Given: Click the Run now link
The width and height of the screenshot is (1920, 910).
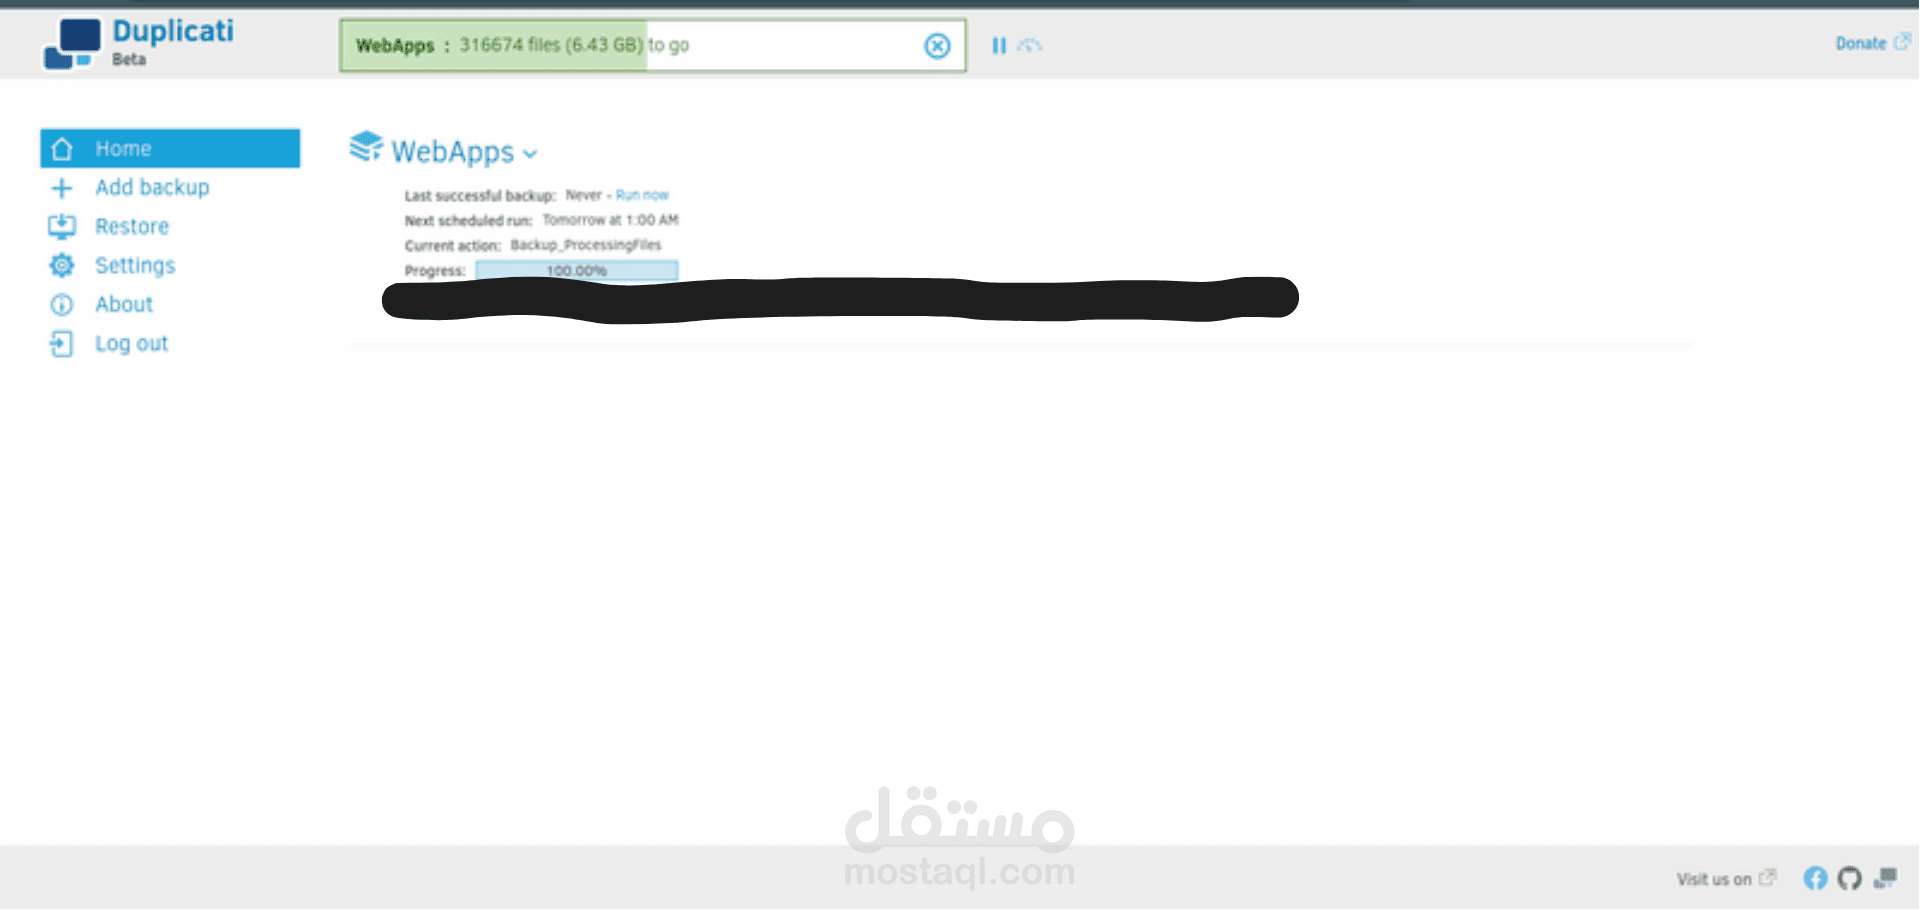Looking at the screenshot, I should (642, 195).
